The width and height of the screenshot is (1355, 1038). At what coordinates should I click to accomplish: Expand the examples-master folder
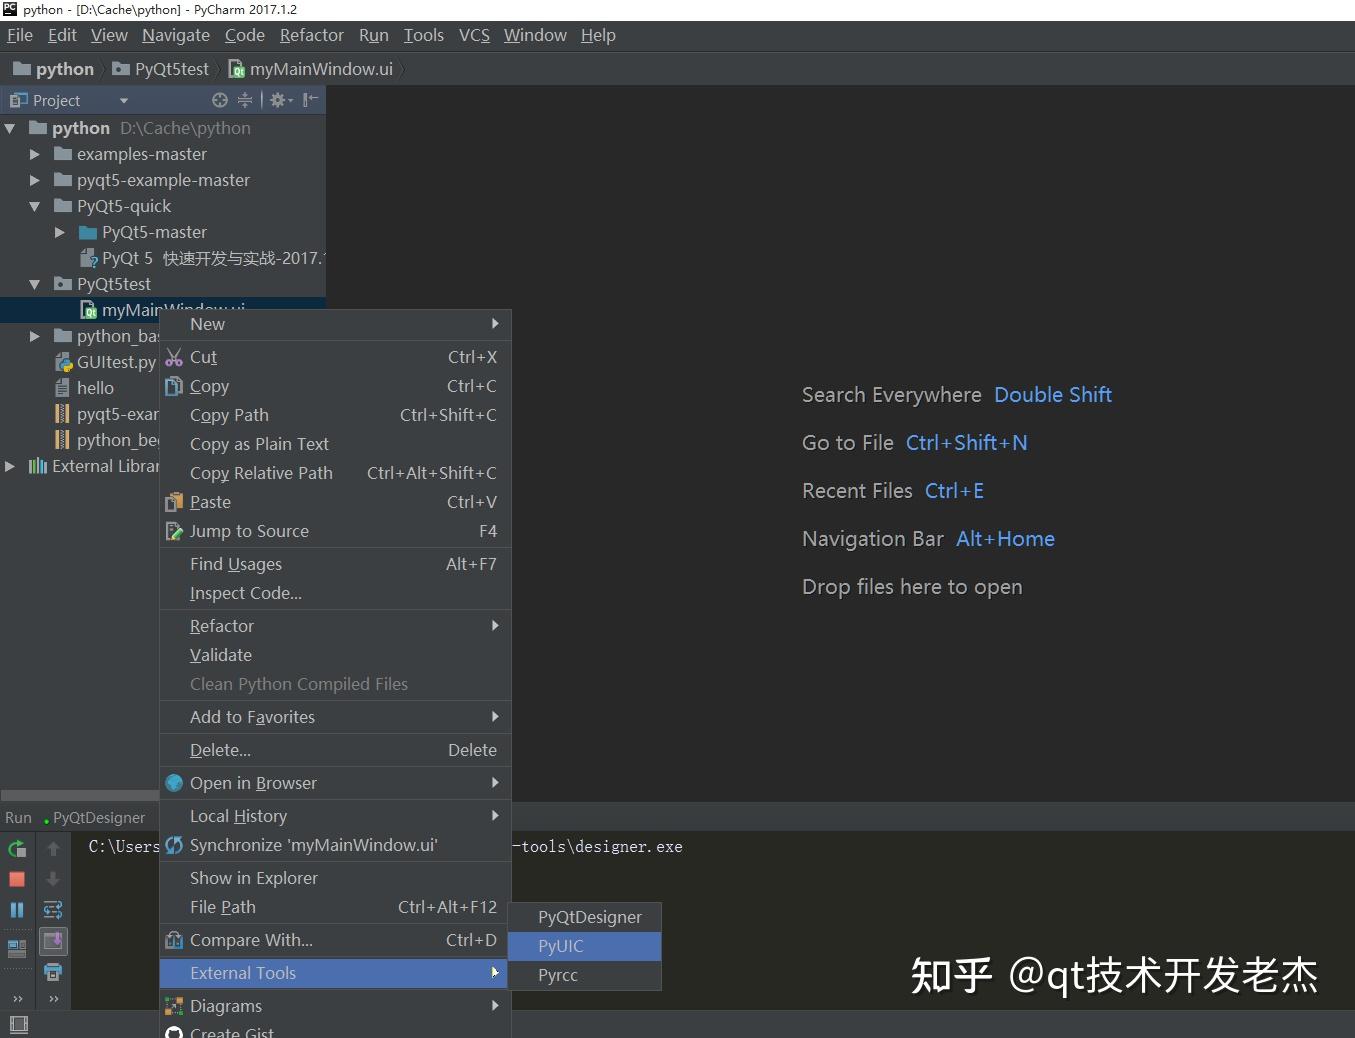(34, 154)
